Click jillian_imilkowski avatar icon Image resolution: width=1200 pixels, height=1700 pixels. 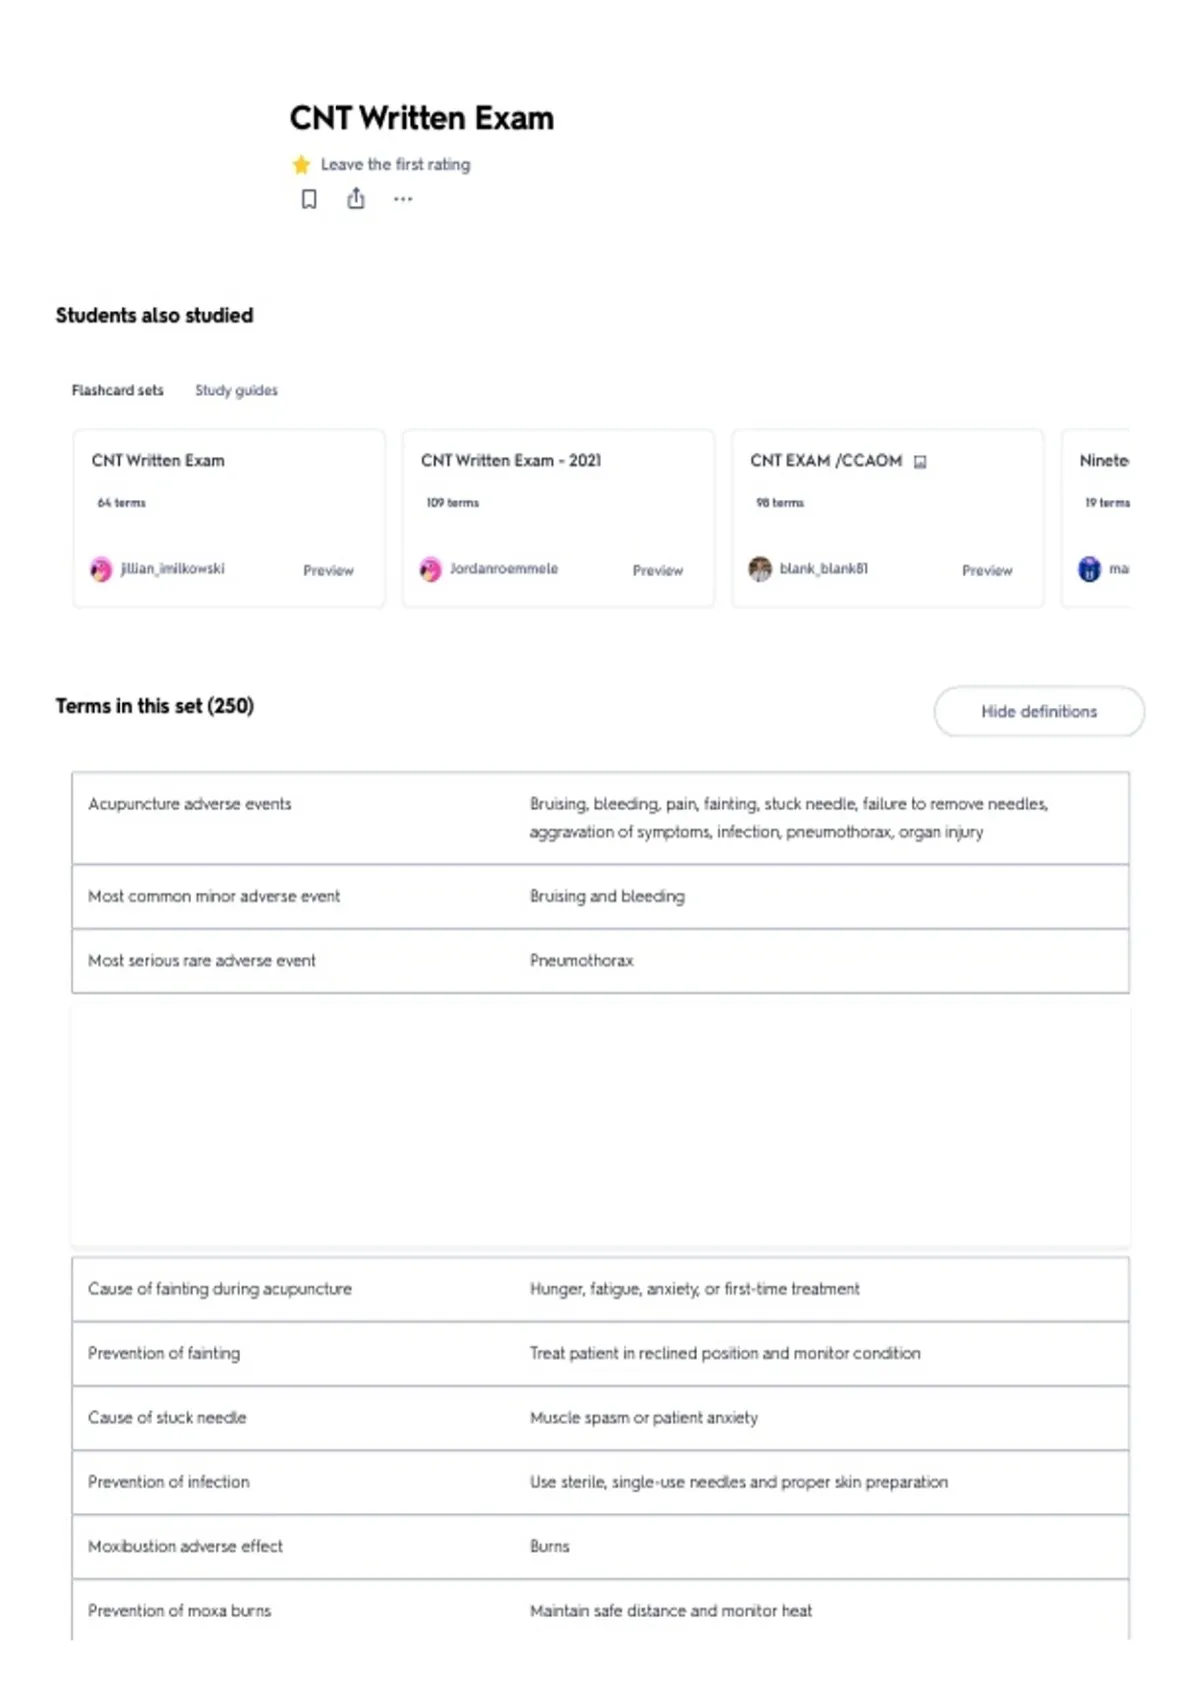[101, 569]
